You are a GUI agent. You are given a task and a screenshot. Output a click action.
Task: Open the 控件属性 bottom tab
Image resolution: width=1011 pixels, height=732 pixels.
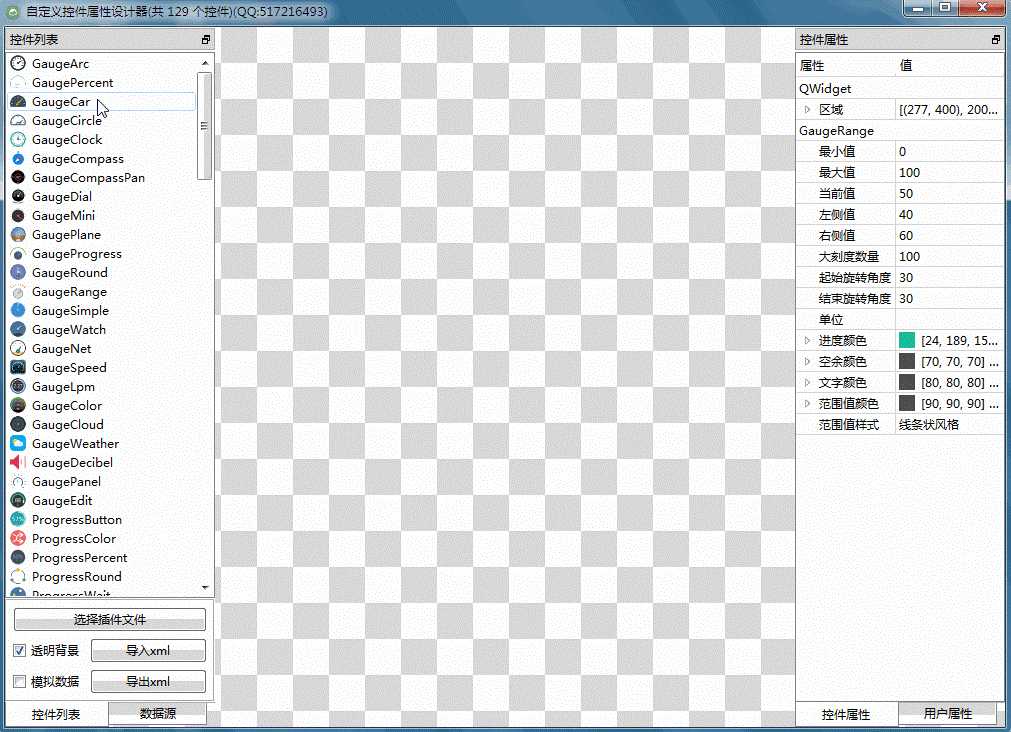tap(846, 714)
